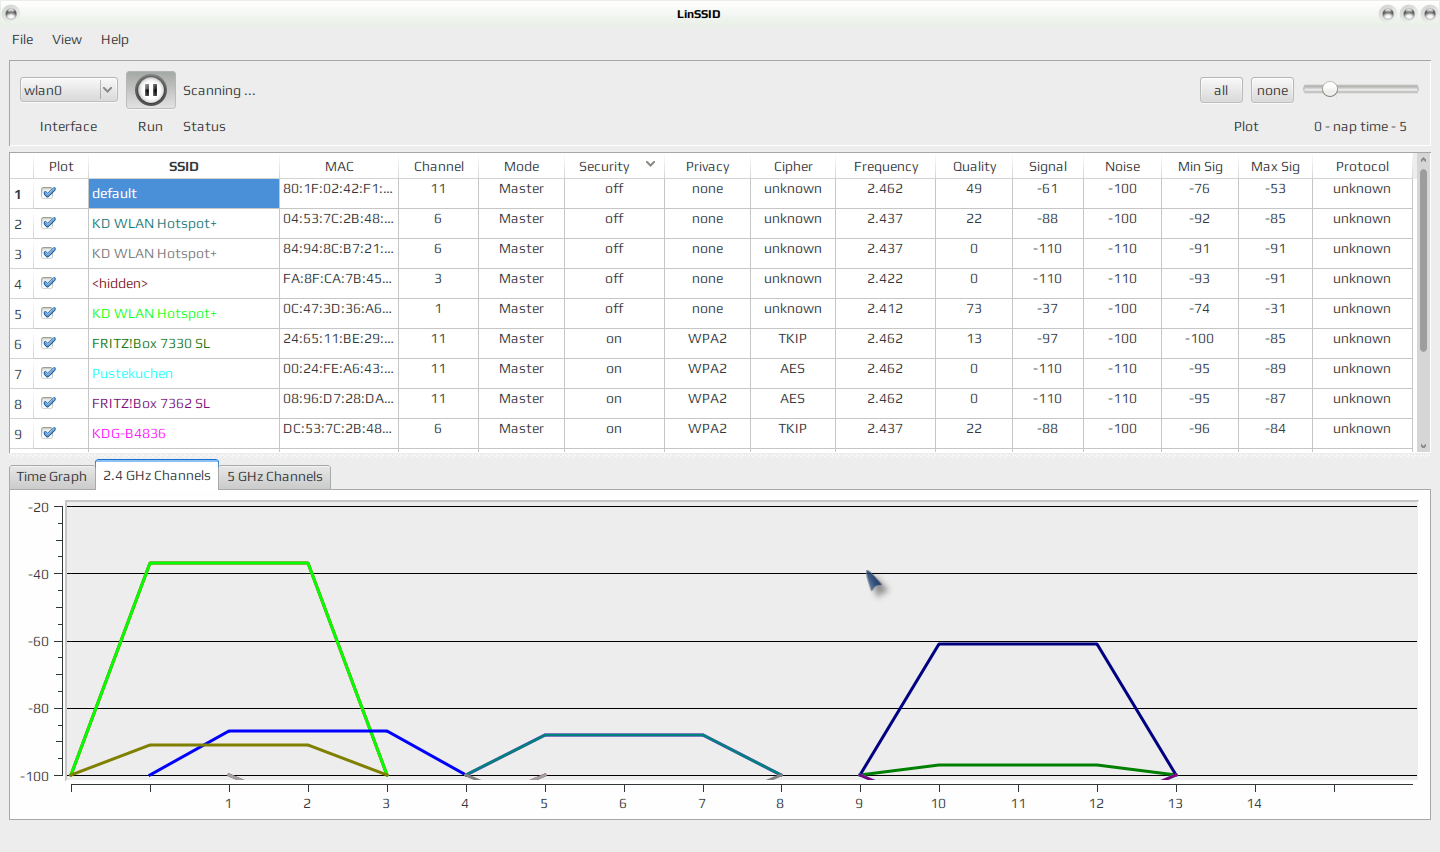Select the 'default' SSID cell
Screen dimensions: 1440x852
click(184, 193)
